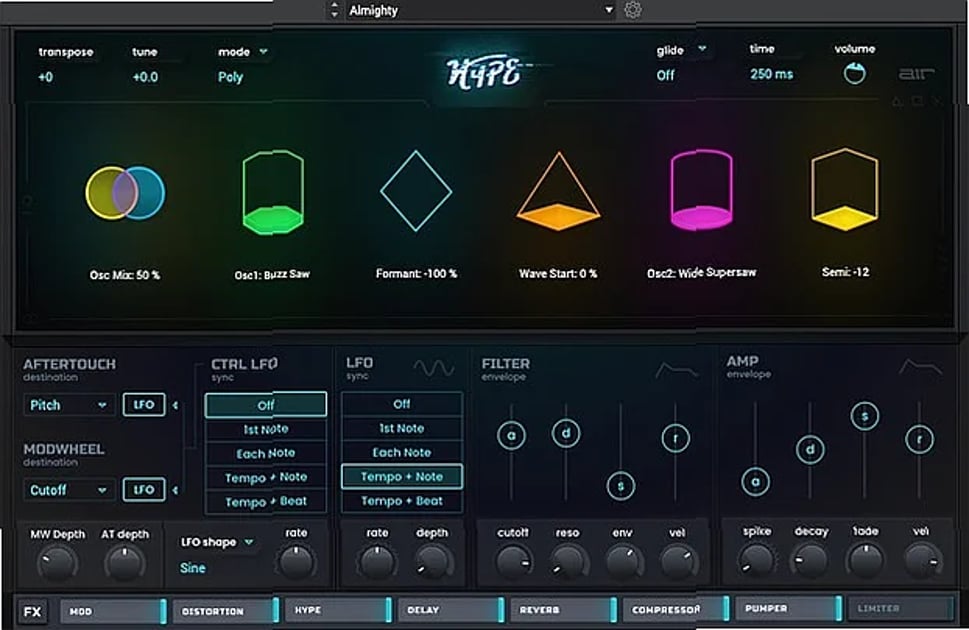This screenshot has height=630, width=969.
Task: Click the LFO button next to Pitch destination
Action: (143, 405)
